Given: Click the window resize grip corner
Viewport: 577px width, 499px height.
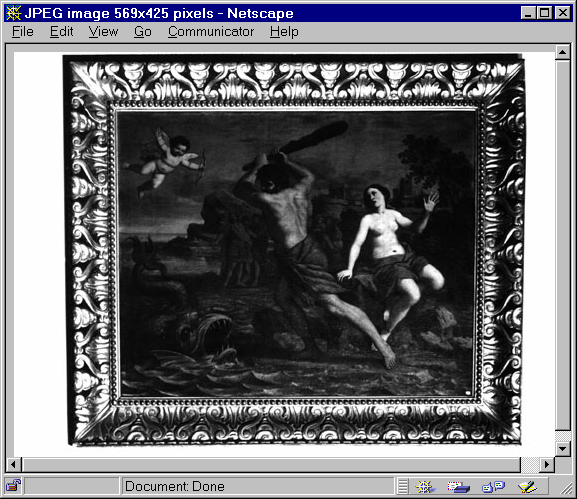Looking at the screenshot, I should (x=566, y=488).
